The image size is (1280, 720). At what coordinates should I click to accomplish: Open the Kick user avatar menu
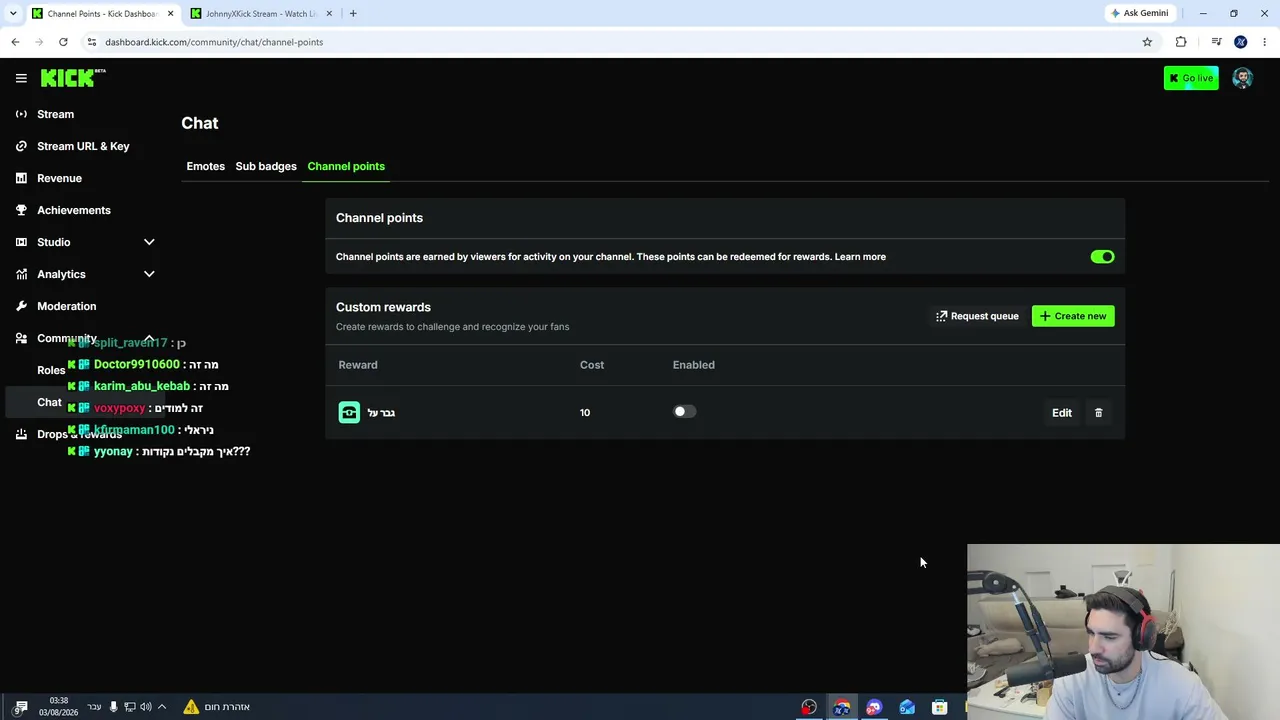click(1242, 78)
